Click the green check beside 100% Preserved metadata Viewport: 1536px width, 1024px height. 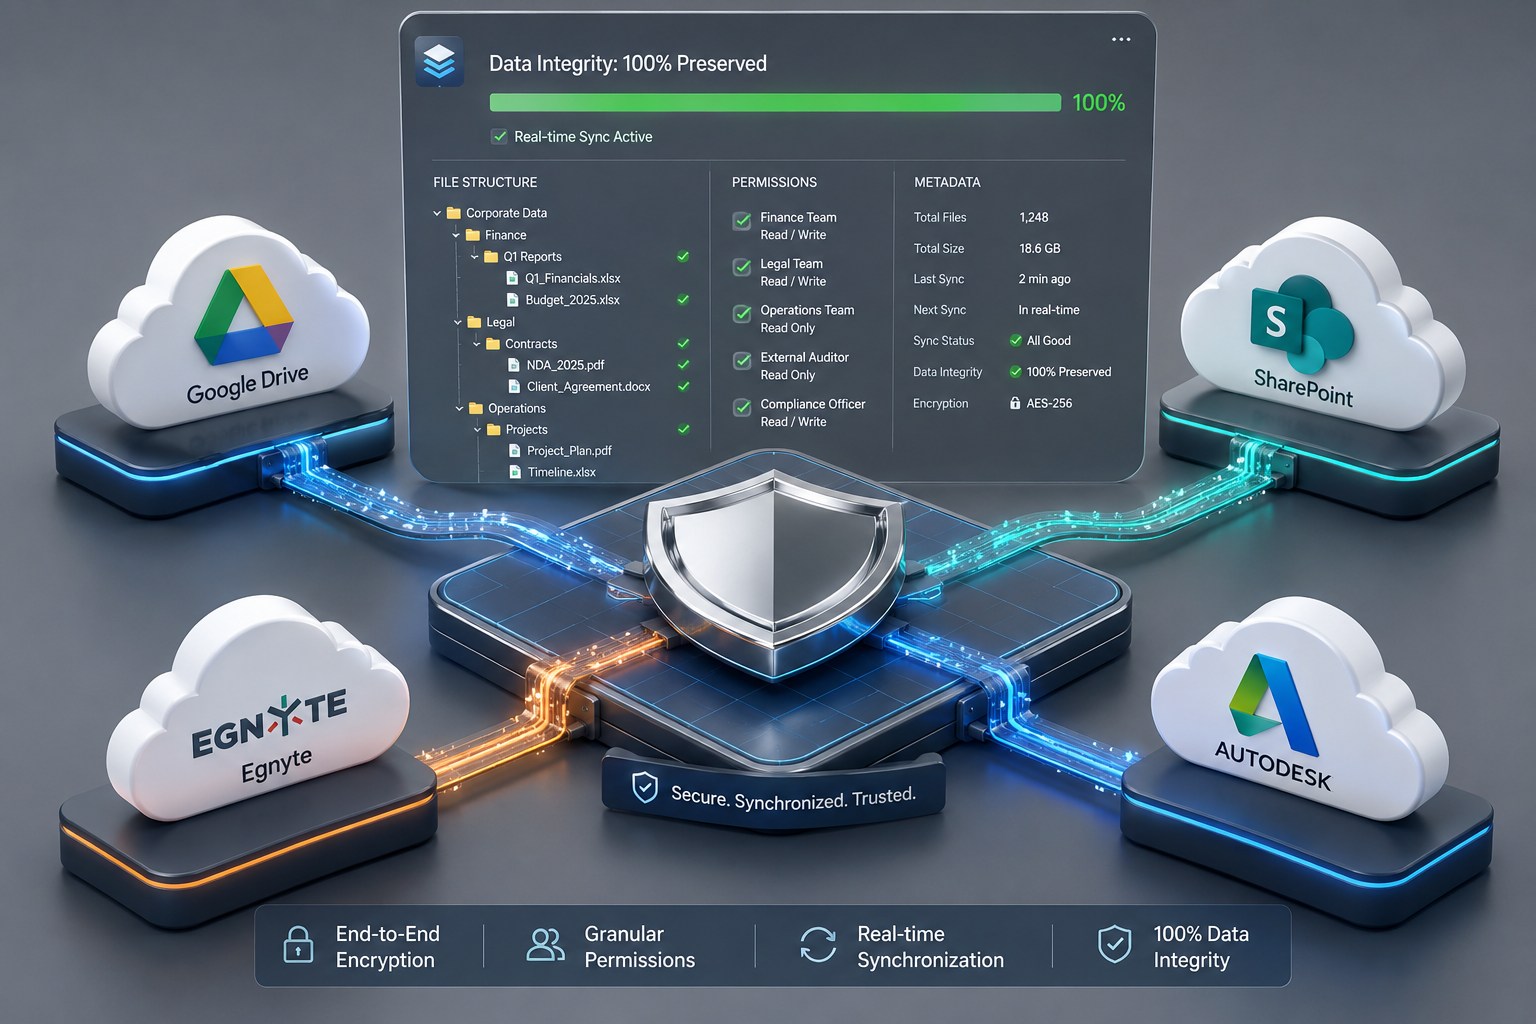pyautogui.click(x=1016, y=372)
